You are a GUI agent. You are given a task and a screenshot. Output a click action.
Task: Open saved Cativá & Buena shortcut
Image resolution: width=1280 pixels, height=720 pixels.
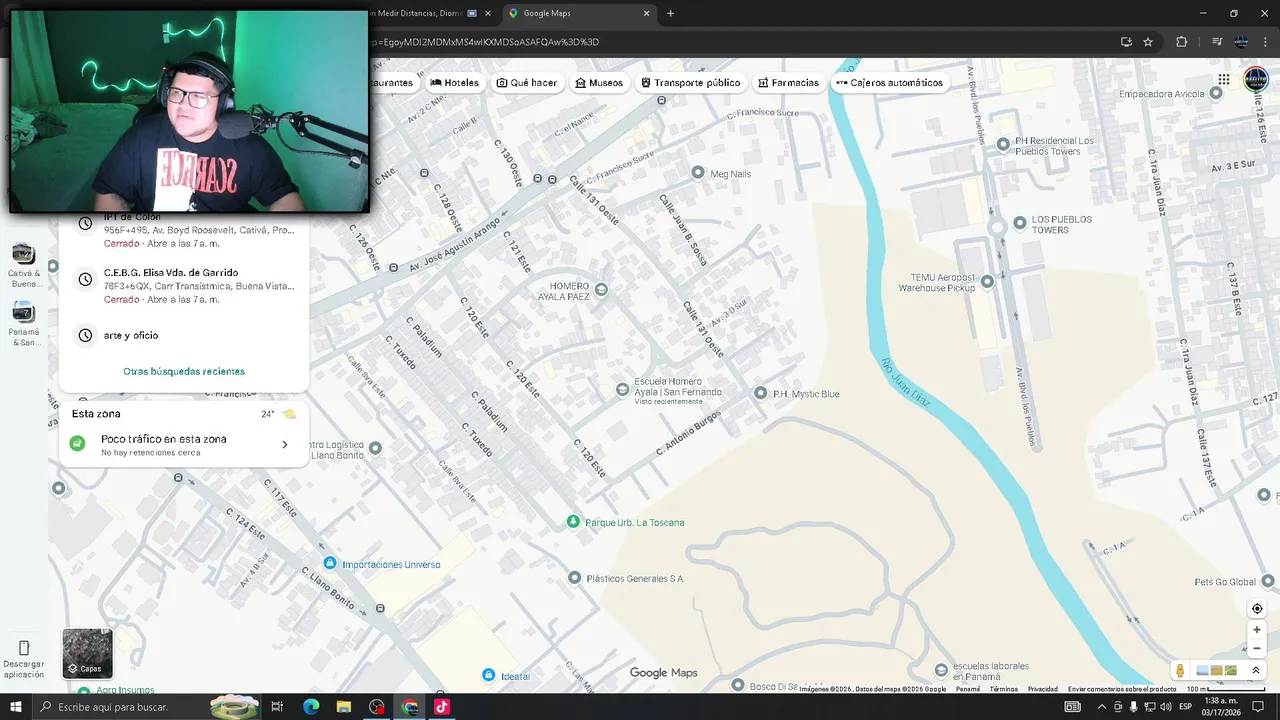(24, 265)
